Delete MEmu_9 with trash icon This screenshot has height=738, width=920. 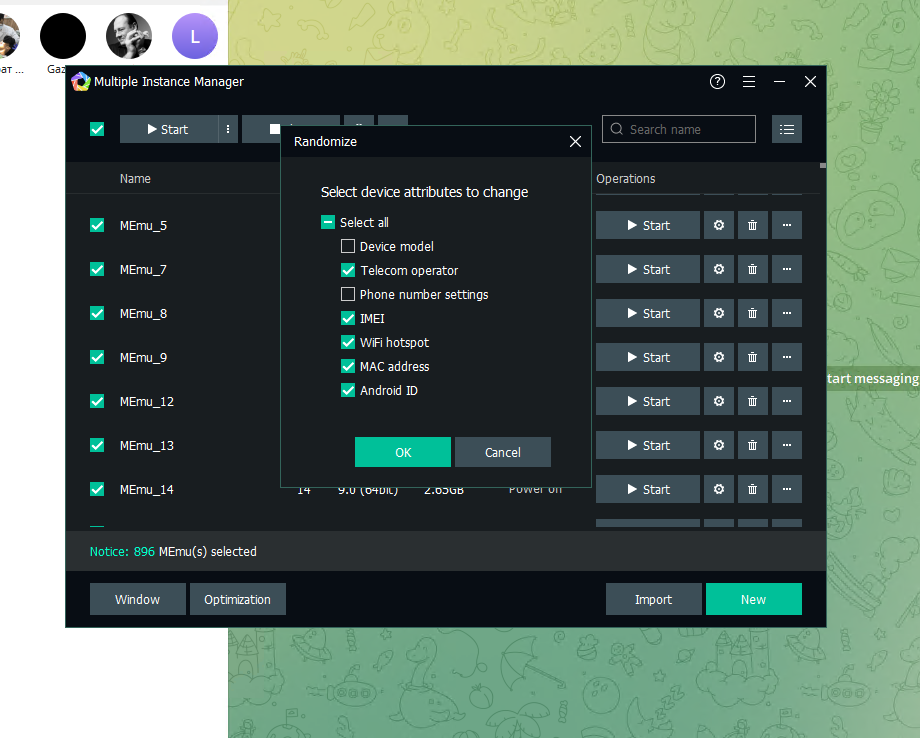tap(753, 357)
